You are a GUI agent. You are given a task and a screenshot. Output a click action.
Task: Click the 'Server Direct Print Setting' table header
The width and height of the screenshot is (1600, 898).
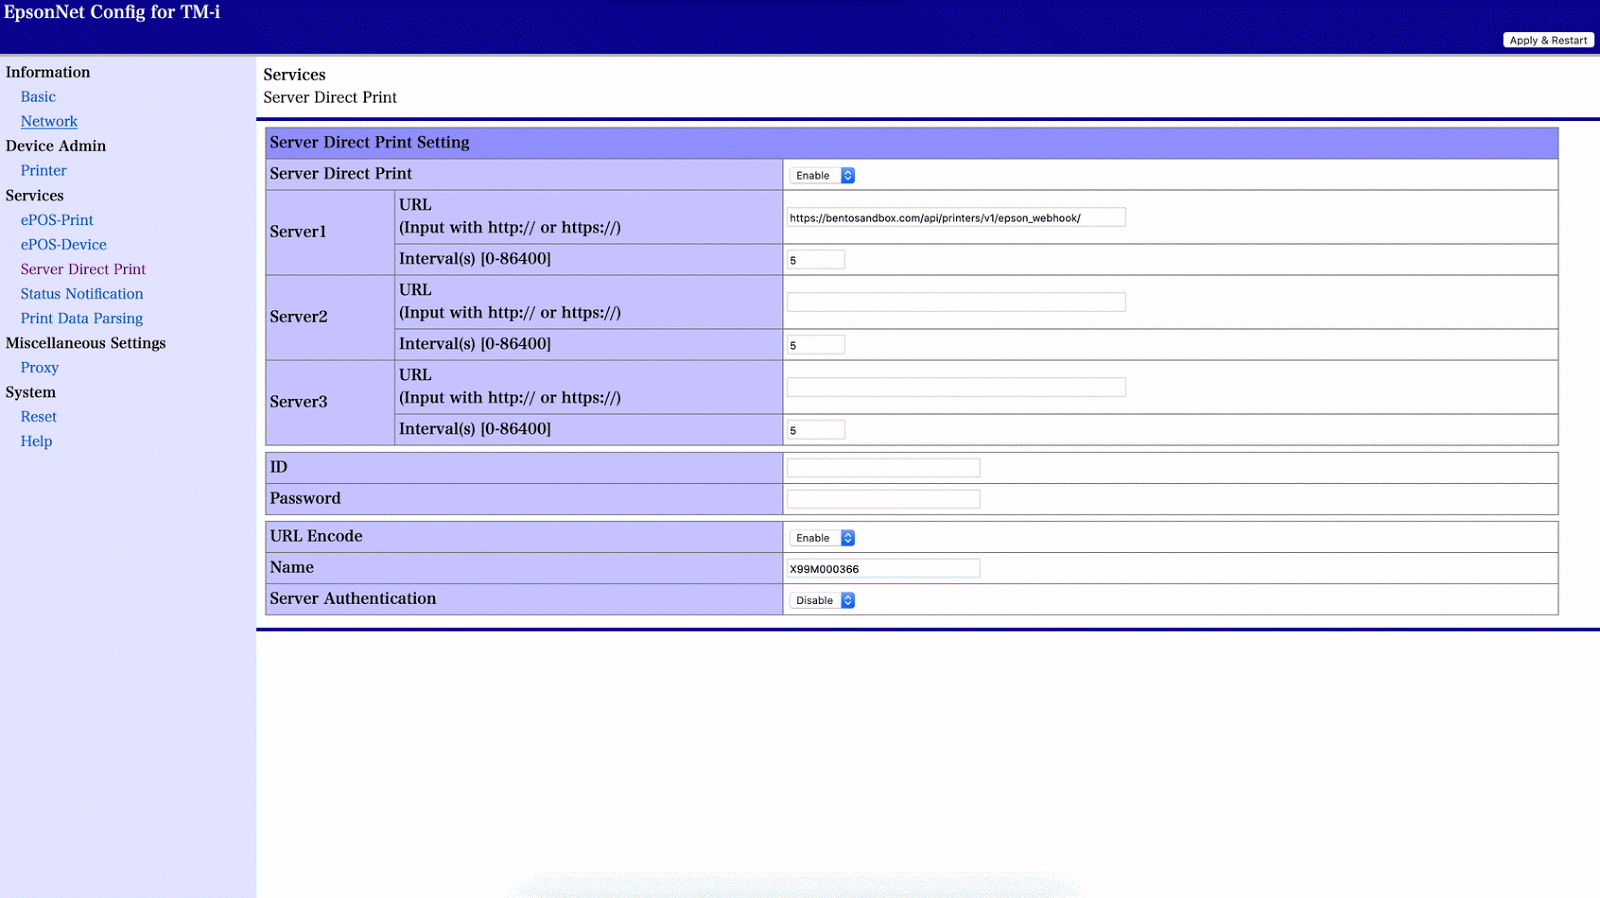coord(912,143)
